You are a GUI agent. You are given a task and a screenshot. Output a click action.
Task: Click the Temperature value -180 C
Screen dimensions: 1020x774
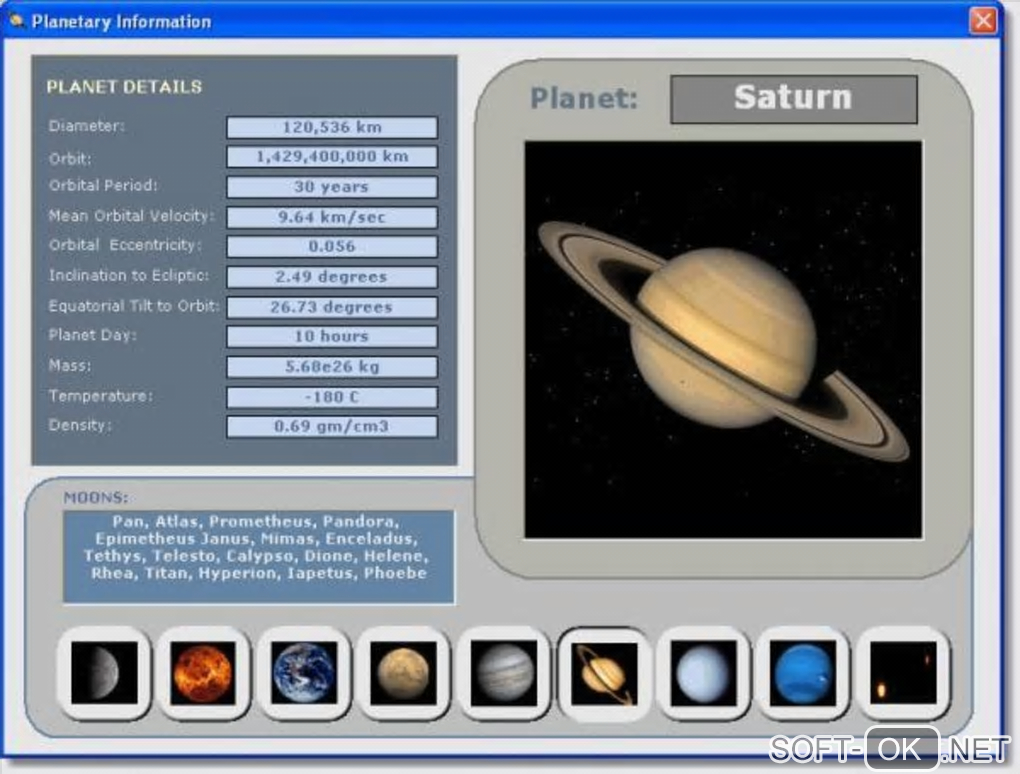[x=332, y=397]
